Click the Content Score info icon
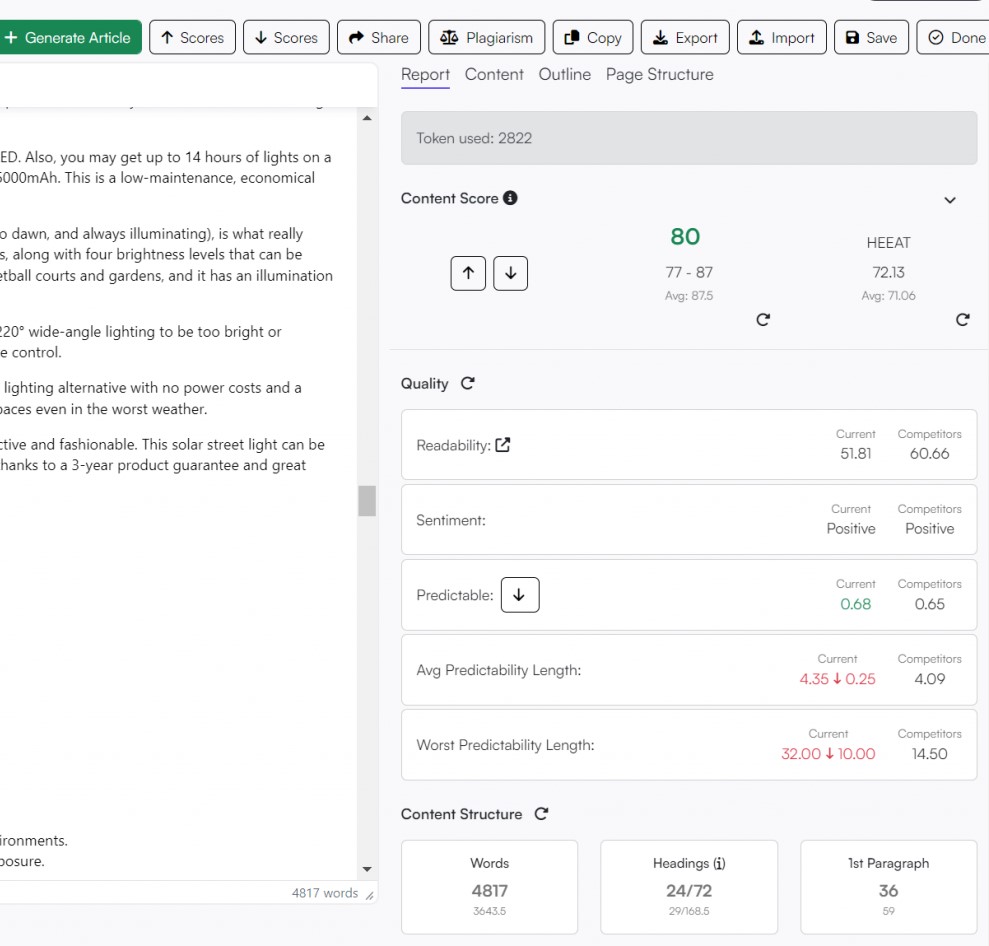Viewport: 989px width, 946px height. click(x=510, y=198)
